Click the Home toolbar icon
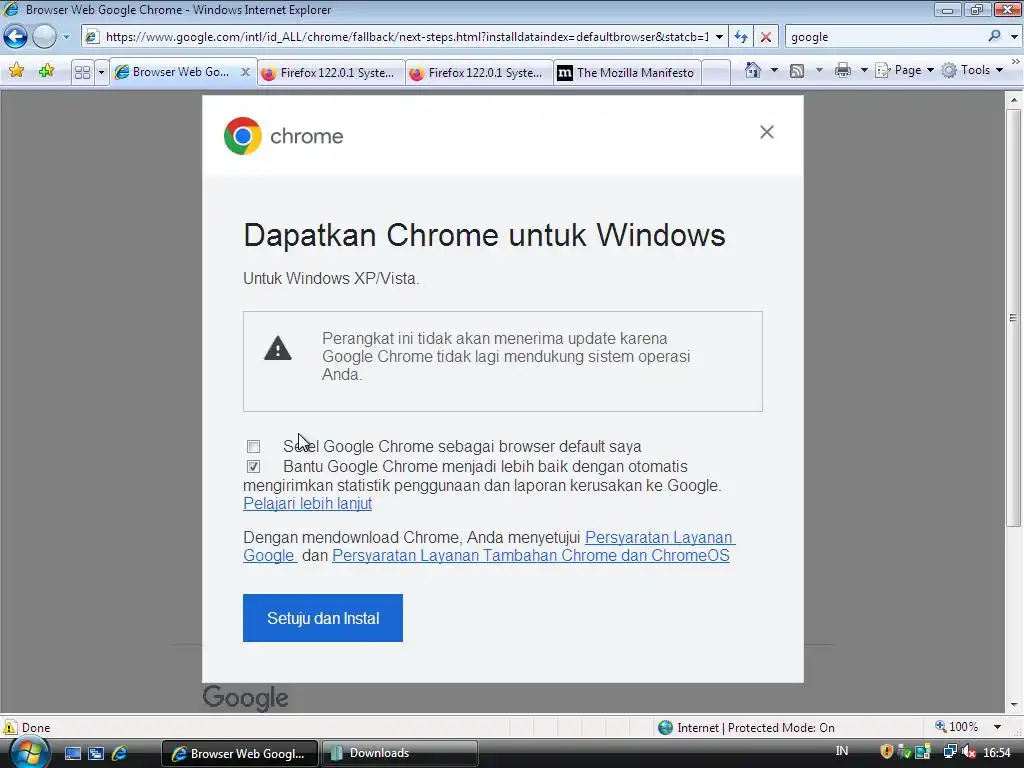 tap(752, 70)
